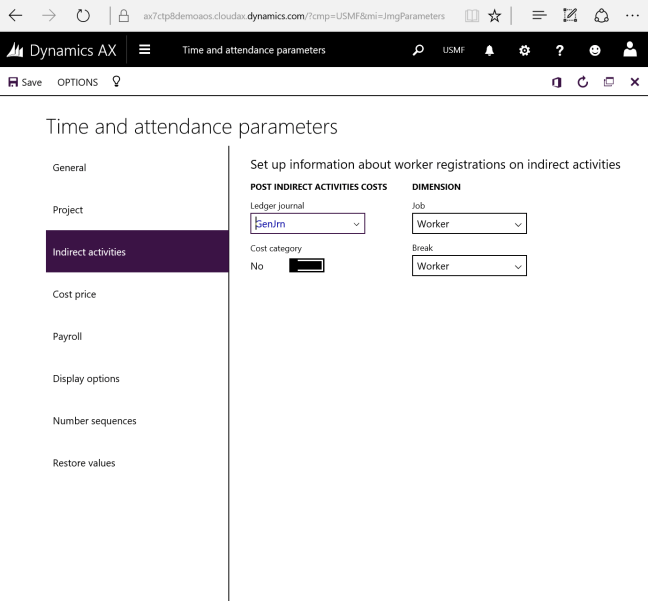Open the Number sequences tab
Viewport: 648px width, 601px height.
pyautogui.click(x=94, y=421)
